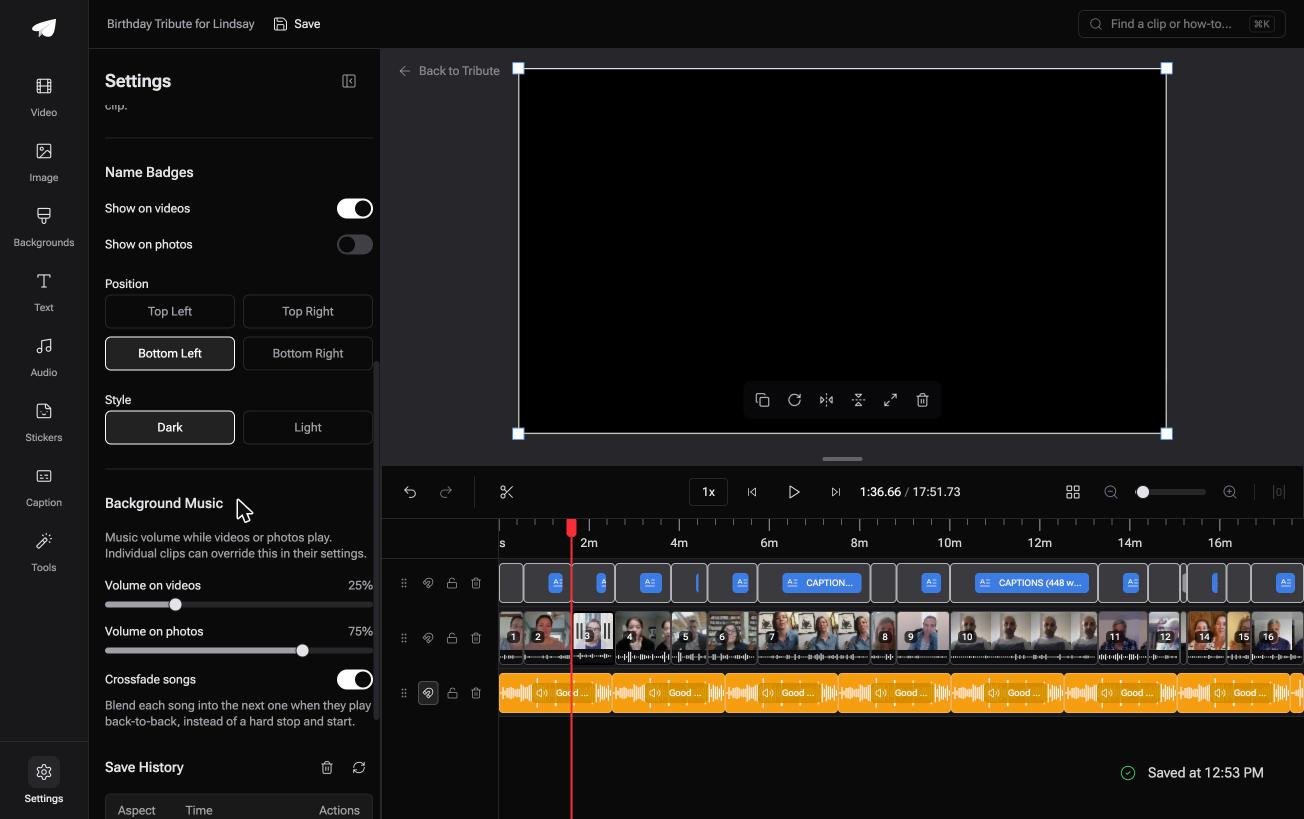
Task: Split clip with the scissors tool
Action: (507, 492)
